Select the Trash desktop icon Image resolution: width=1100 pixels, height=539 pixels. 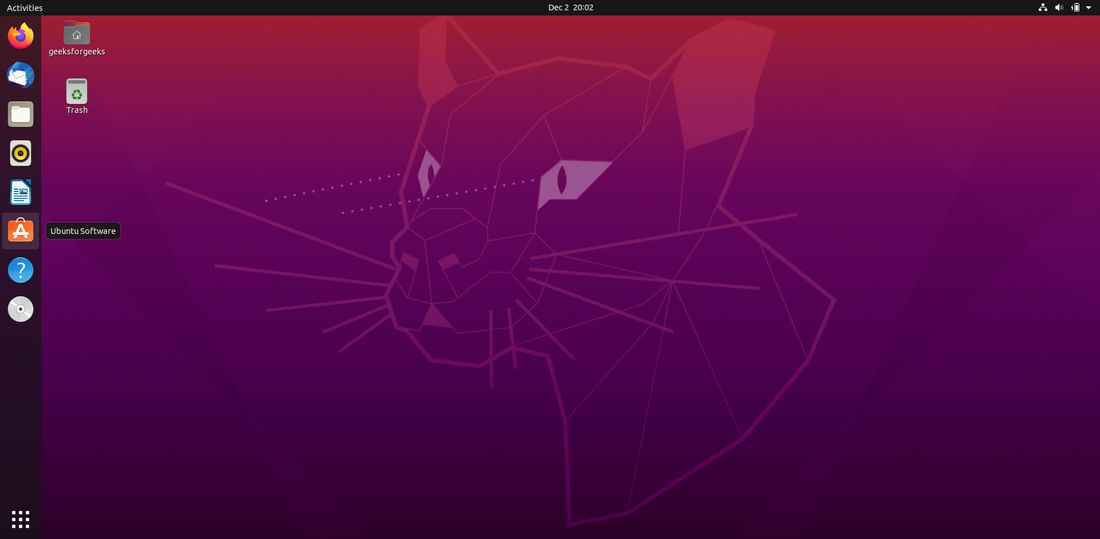tap(76, 91)
